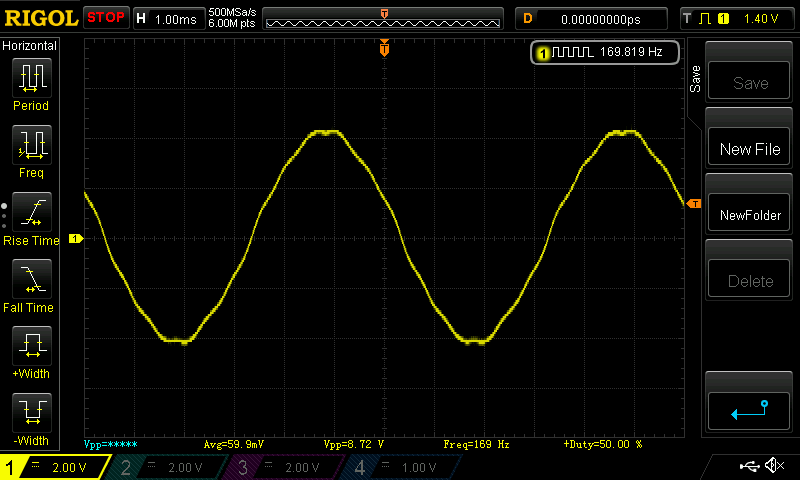800x480 pixels.
Task: Click the USB status icon
Action: [x=748, y=466]
